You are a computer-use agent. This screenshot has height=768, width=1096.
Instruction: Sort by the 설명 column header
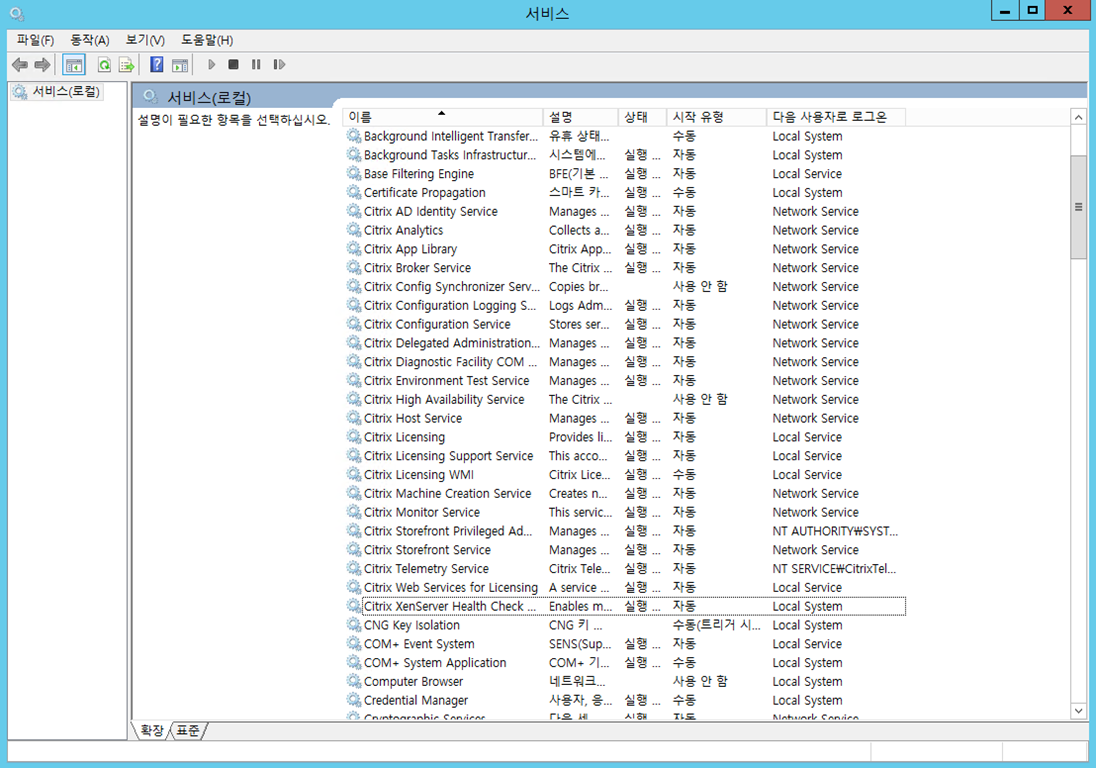click(x=580, y=117)
